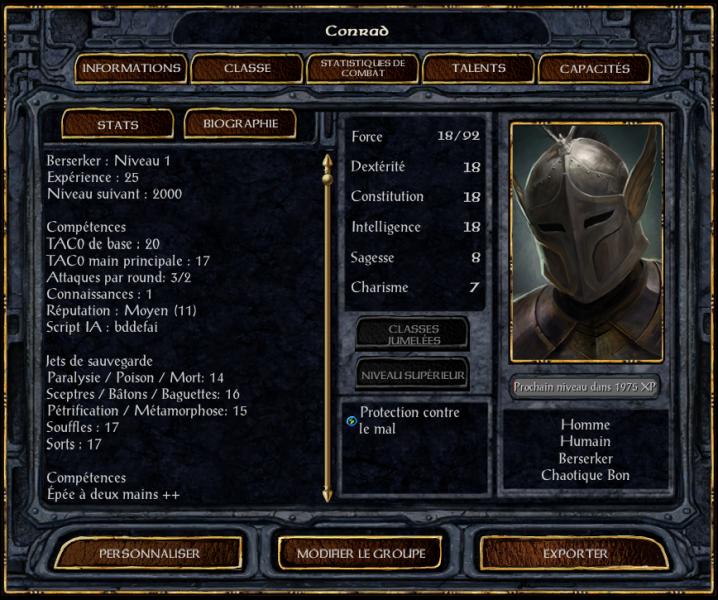This screenshot has height=600, width=718.
Task: Click the Personnaliser button
Action: click(x=149, y=553)
